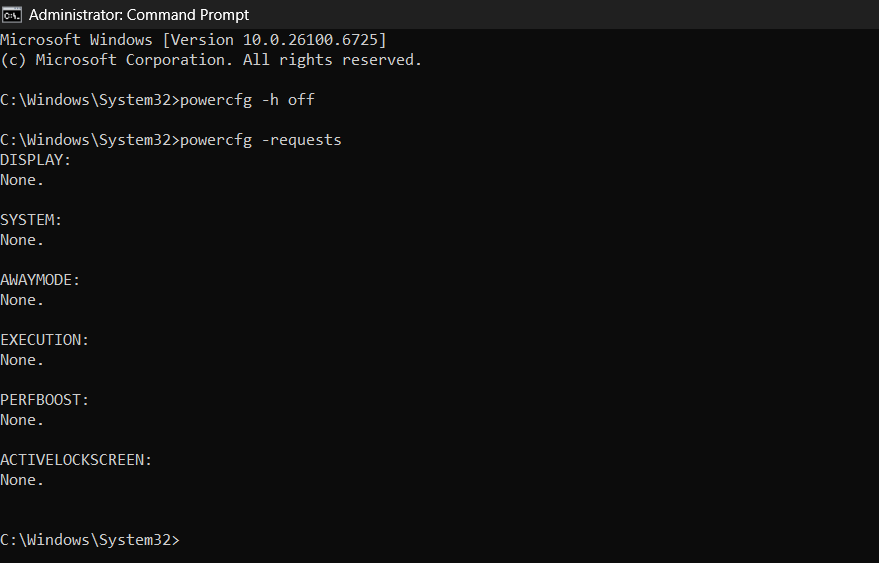Image resolution: width=879 pixels, height=563 pixels.
Task: Click the word 'off' in the hibernate command
Action: click(302, 100)
